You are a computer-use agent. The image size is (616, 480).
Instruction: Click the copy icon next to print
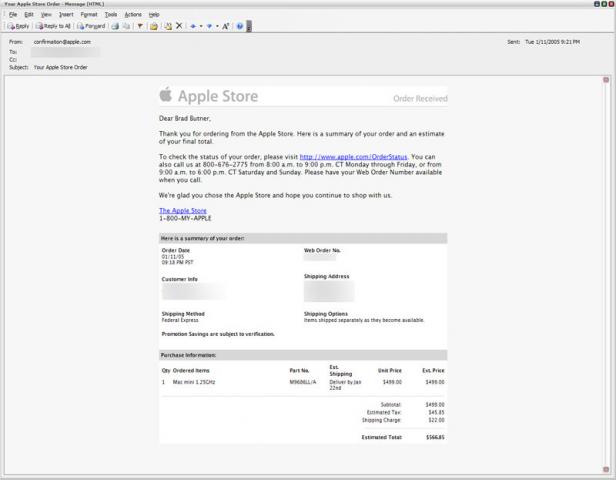point(126,26)
